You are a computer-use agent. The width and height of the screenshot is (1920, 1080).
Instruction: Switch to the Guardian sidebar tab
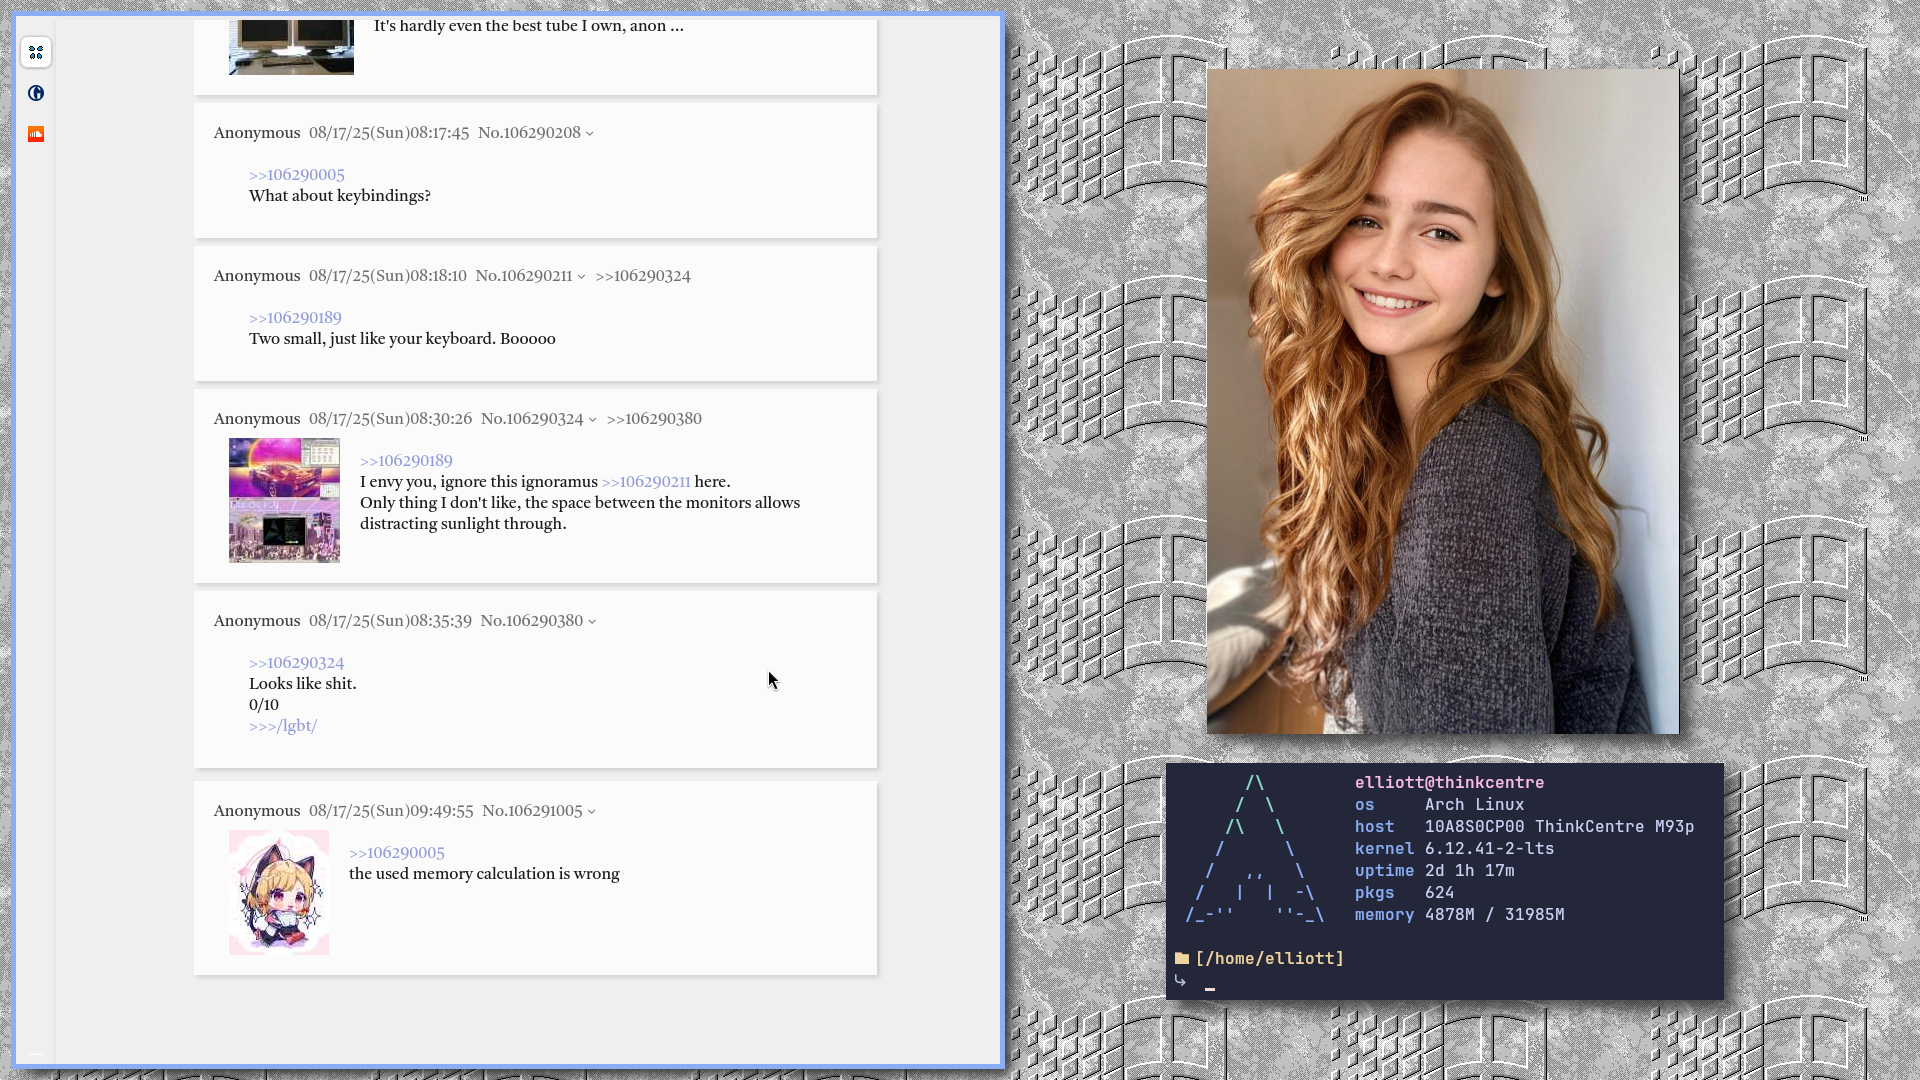[36, 93]
